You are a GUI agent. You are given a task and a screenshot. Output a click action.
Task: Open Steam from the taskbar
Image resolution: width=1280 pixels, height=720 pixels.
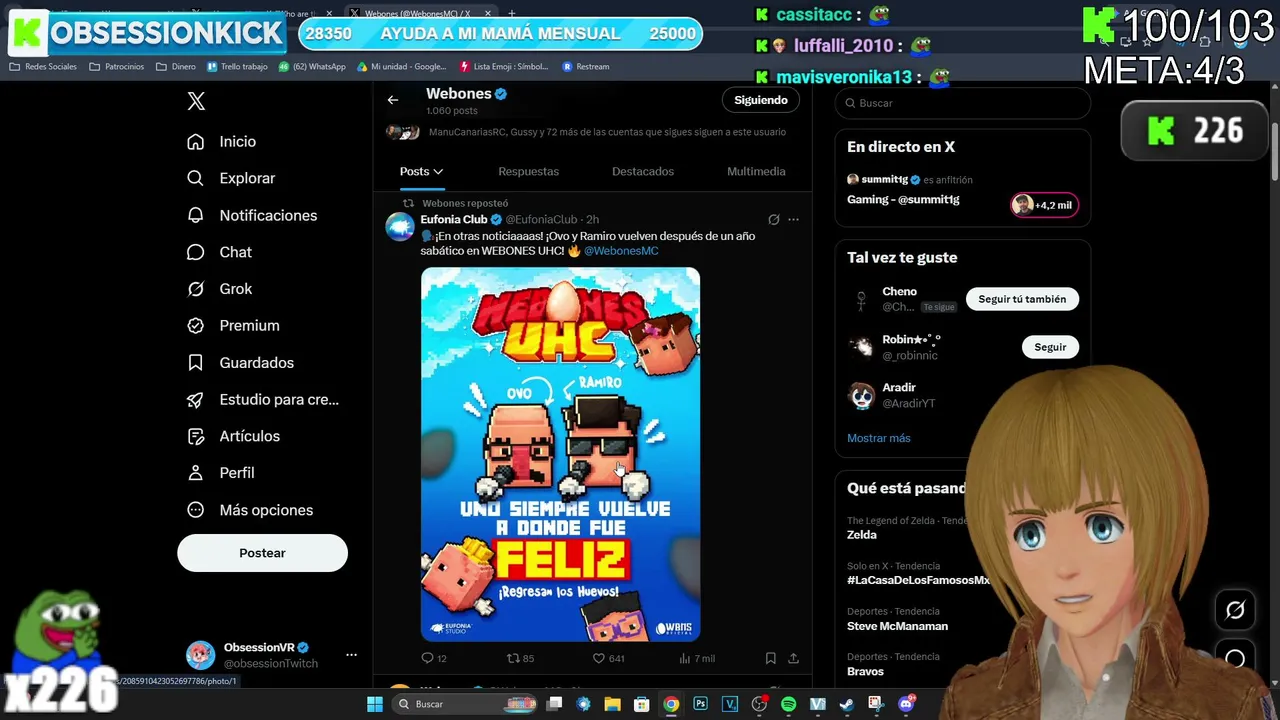tap(846, 704)
